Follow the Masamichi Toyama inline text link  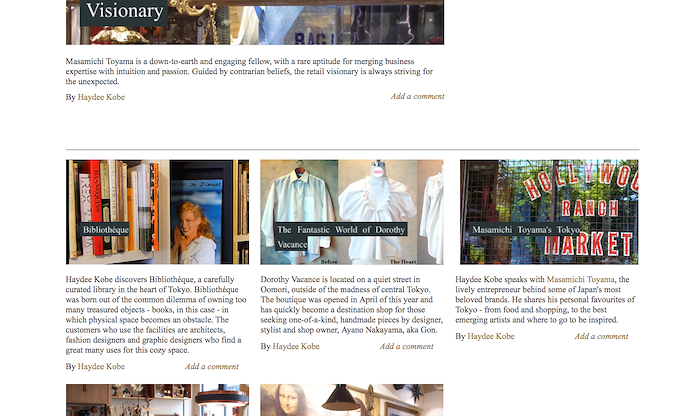pos(580,279)
